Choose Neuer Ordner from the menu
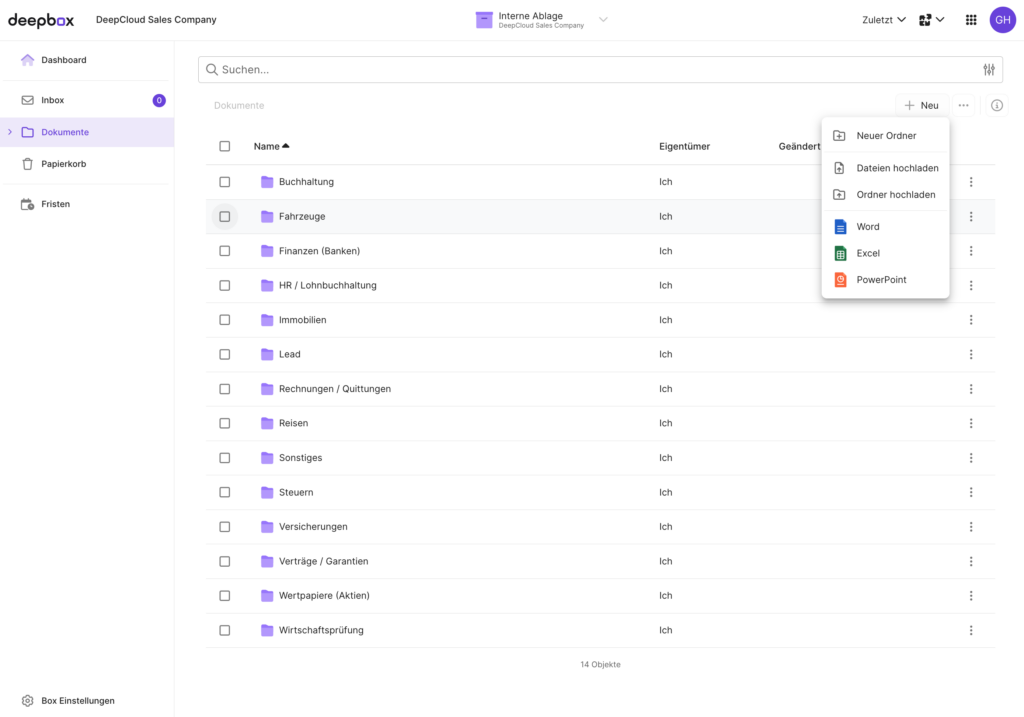1024x717 pixels. point(885,135)
